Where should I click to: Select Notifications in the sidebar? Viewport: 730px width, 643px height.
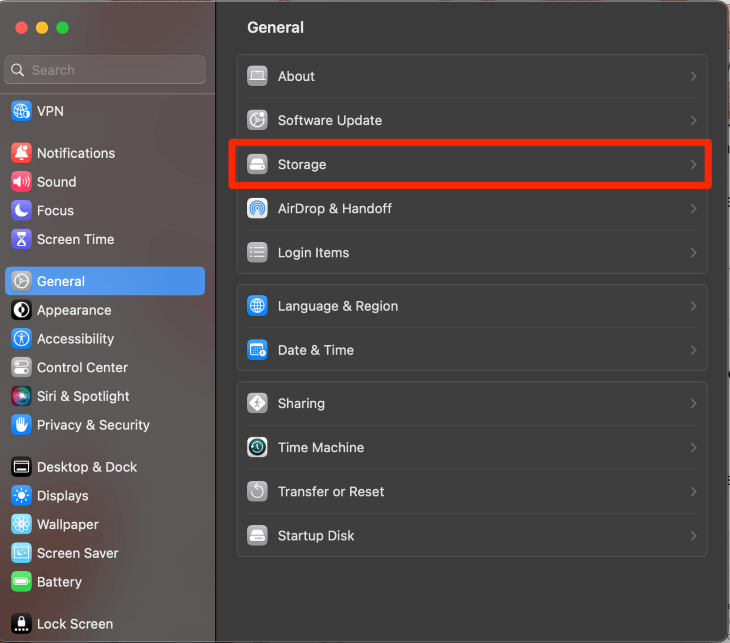pyautogui.click(x=76, y=153)
